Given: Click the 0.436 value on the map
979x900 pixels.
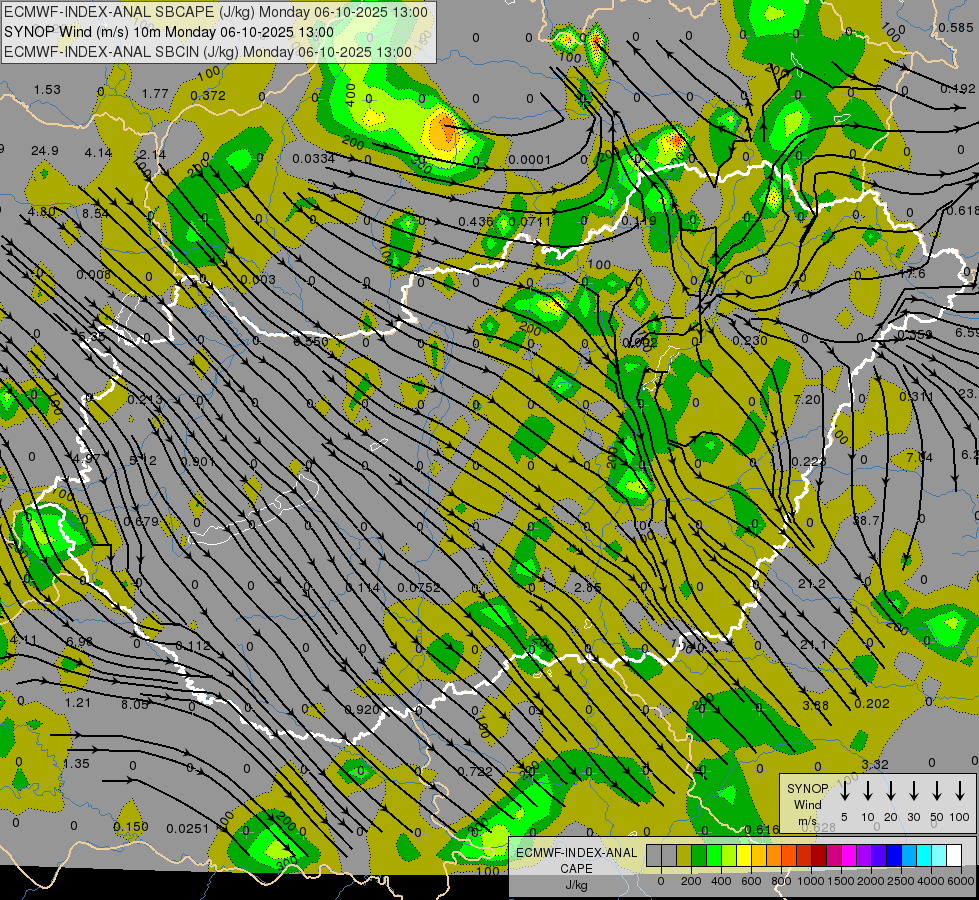Looking at the screenshot, I should 476,221.
